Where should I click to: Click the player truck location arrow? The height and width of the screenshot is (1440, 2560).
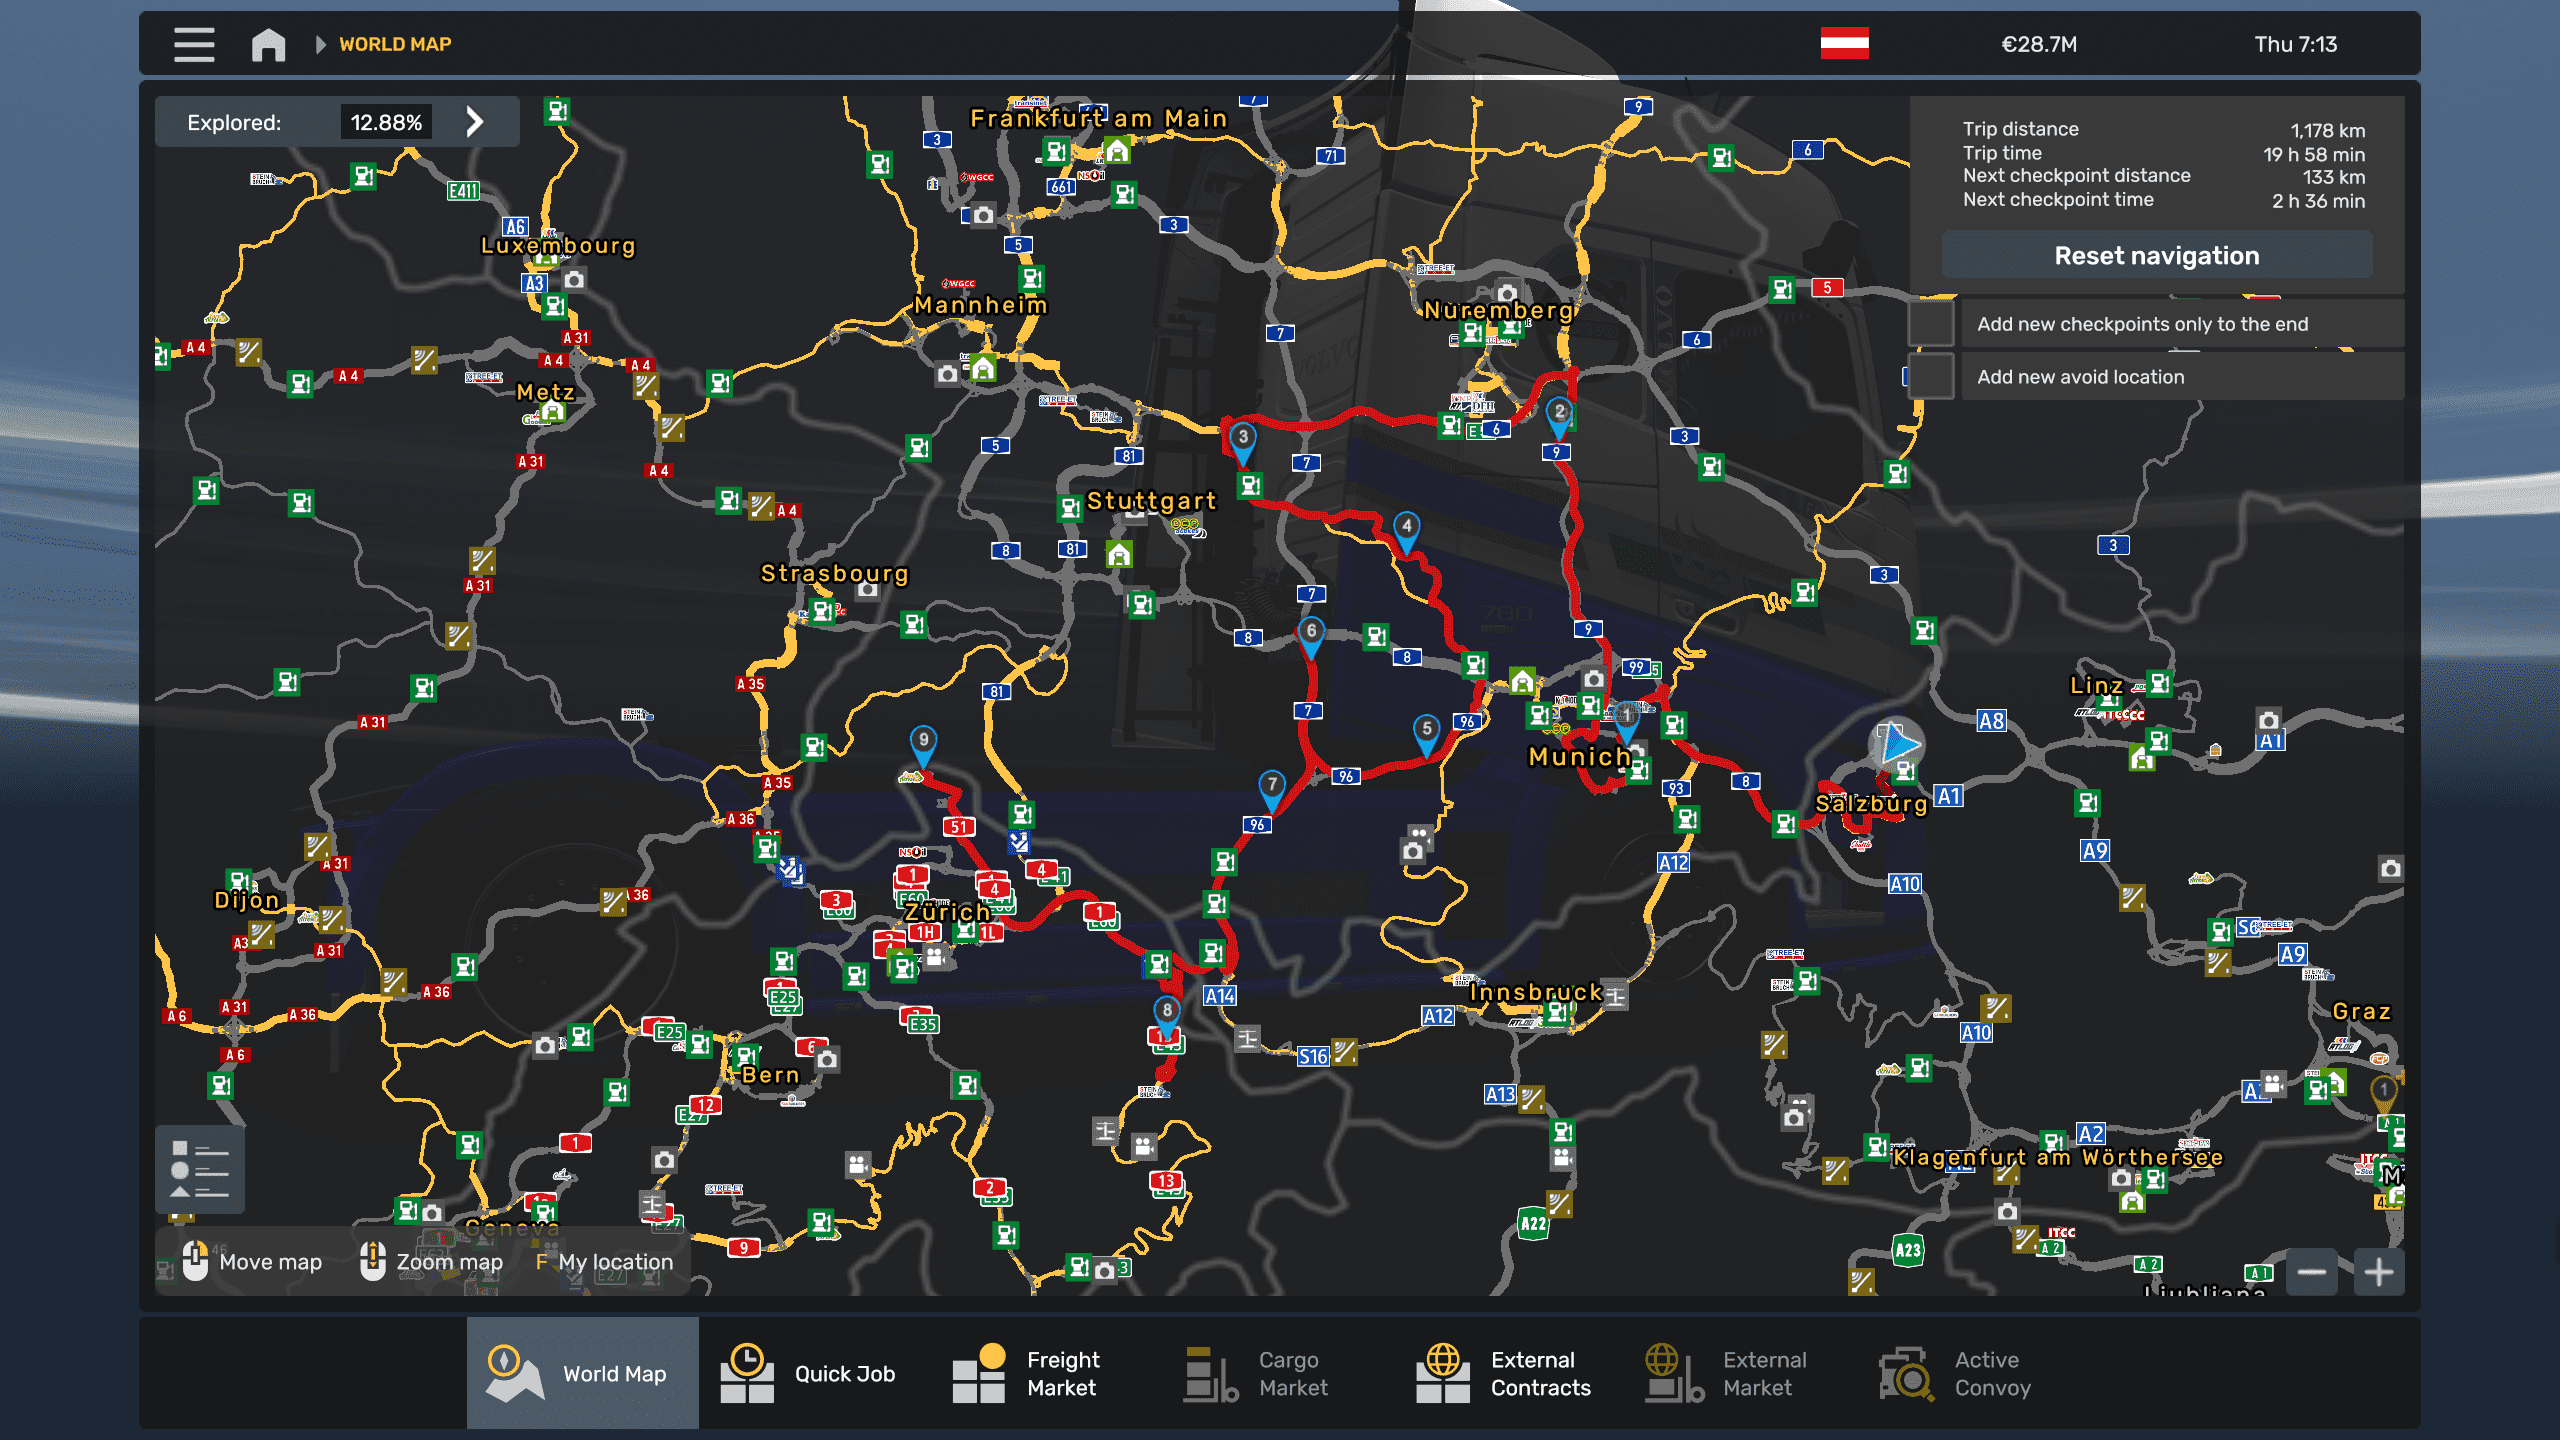1896,744
